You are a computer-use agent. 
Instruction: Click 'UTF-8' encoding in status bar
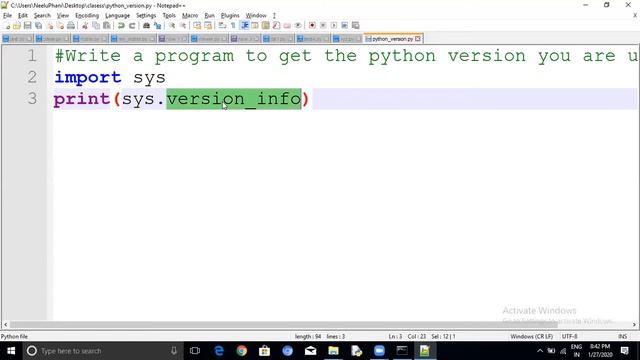[569, 336]
